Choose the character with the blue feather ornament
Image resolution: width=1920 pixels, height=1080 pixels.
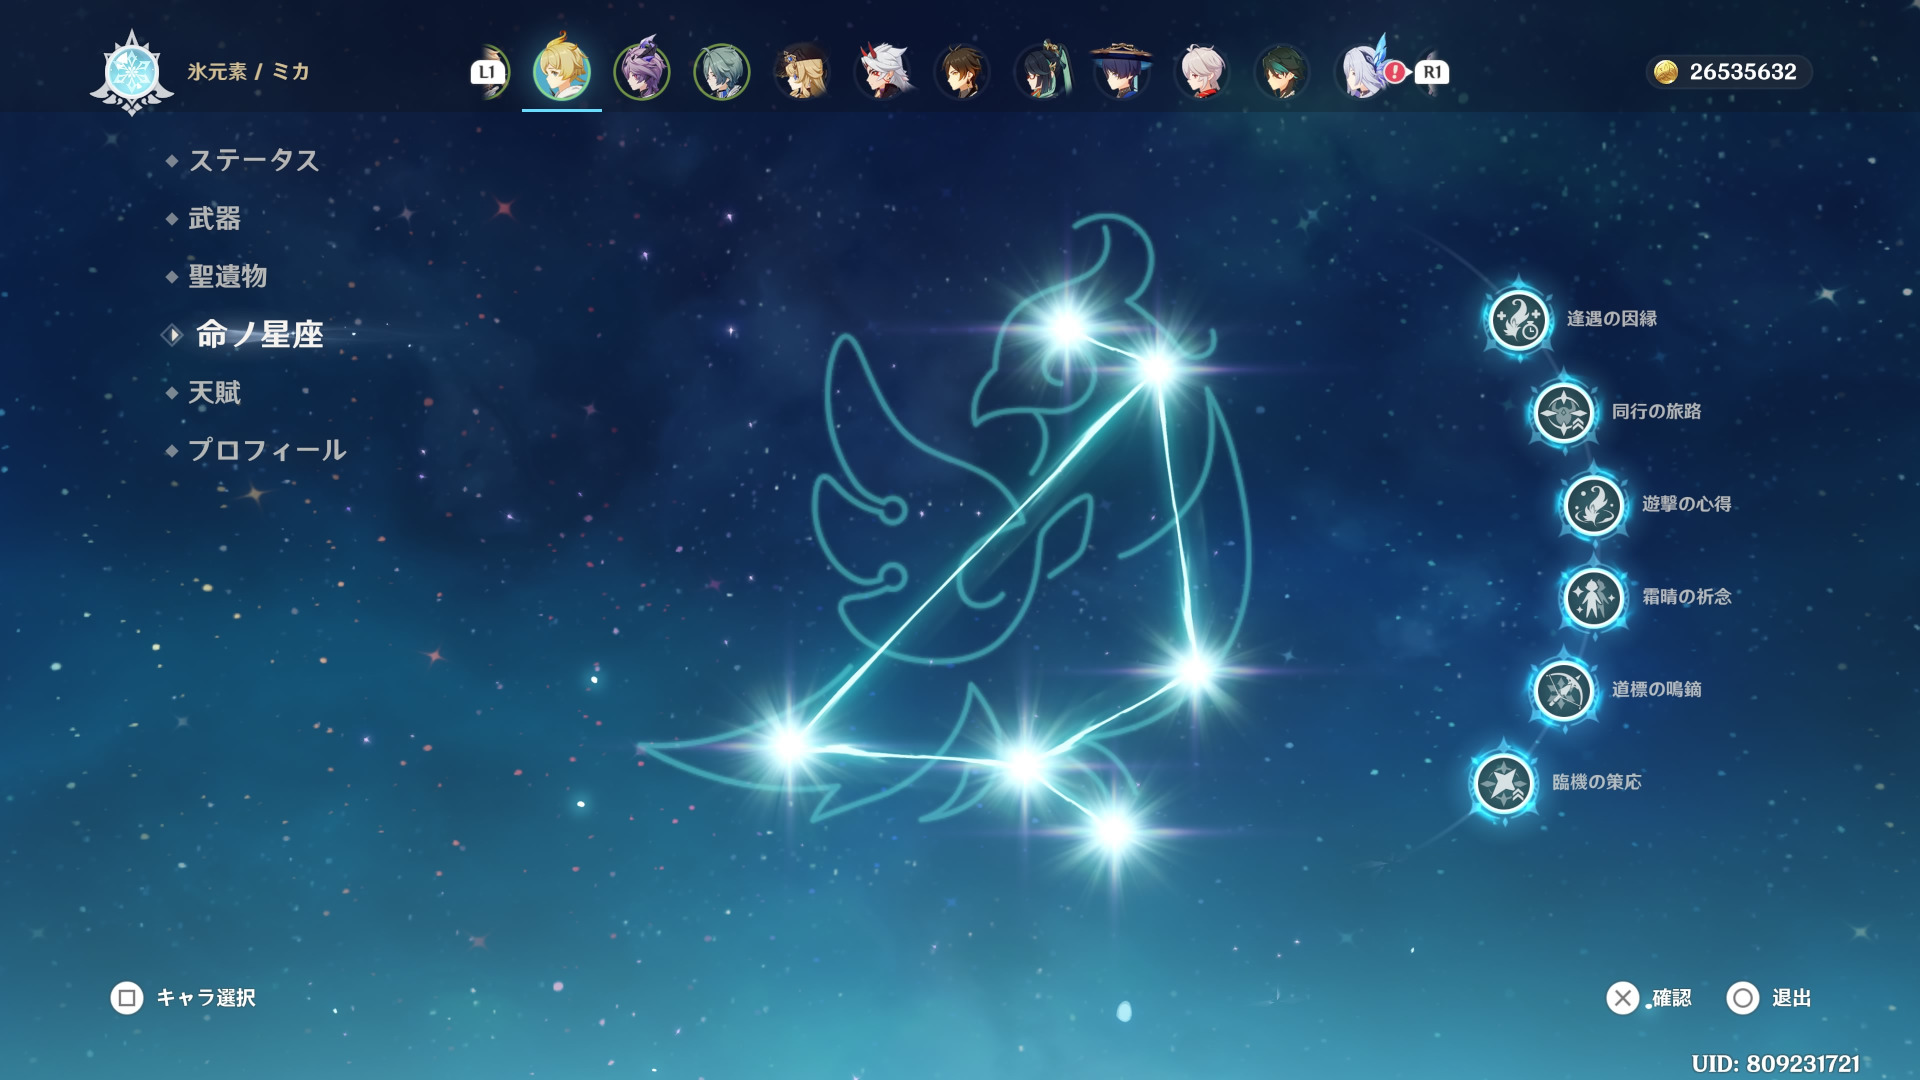1362,71
